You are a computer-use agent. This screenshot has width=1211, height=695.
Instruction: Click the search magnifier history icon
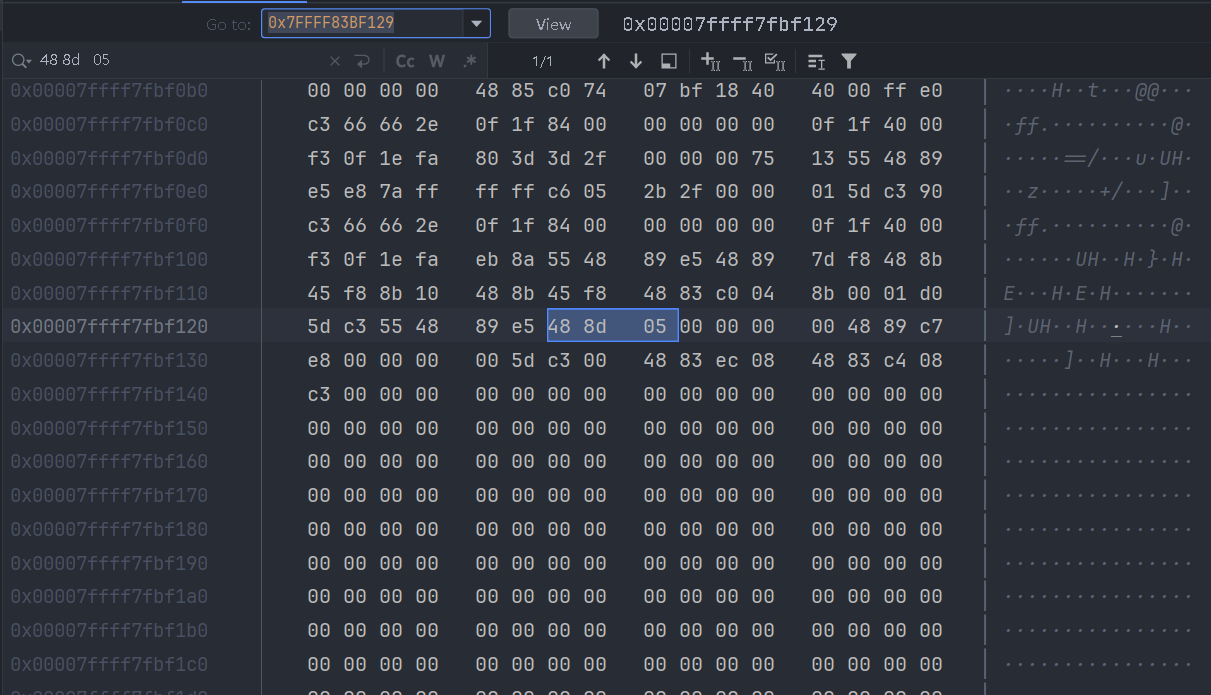coord(21,61)
